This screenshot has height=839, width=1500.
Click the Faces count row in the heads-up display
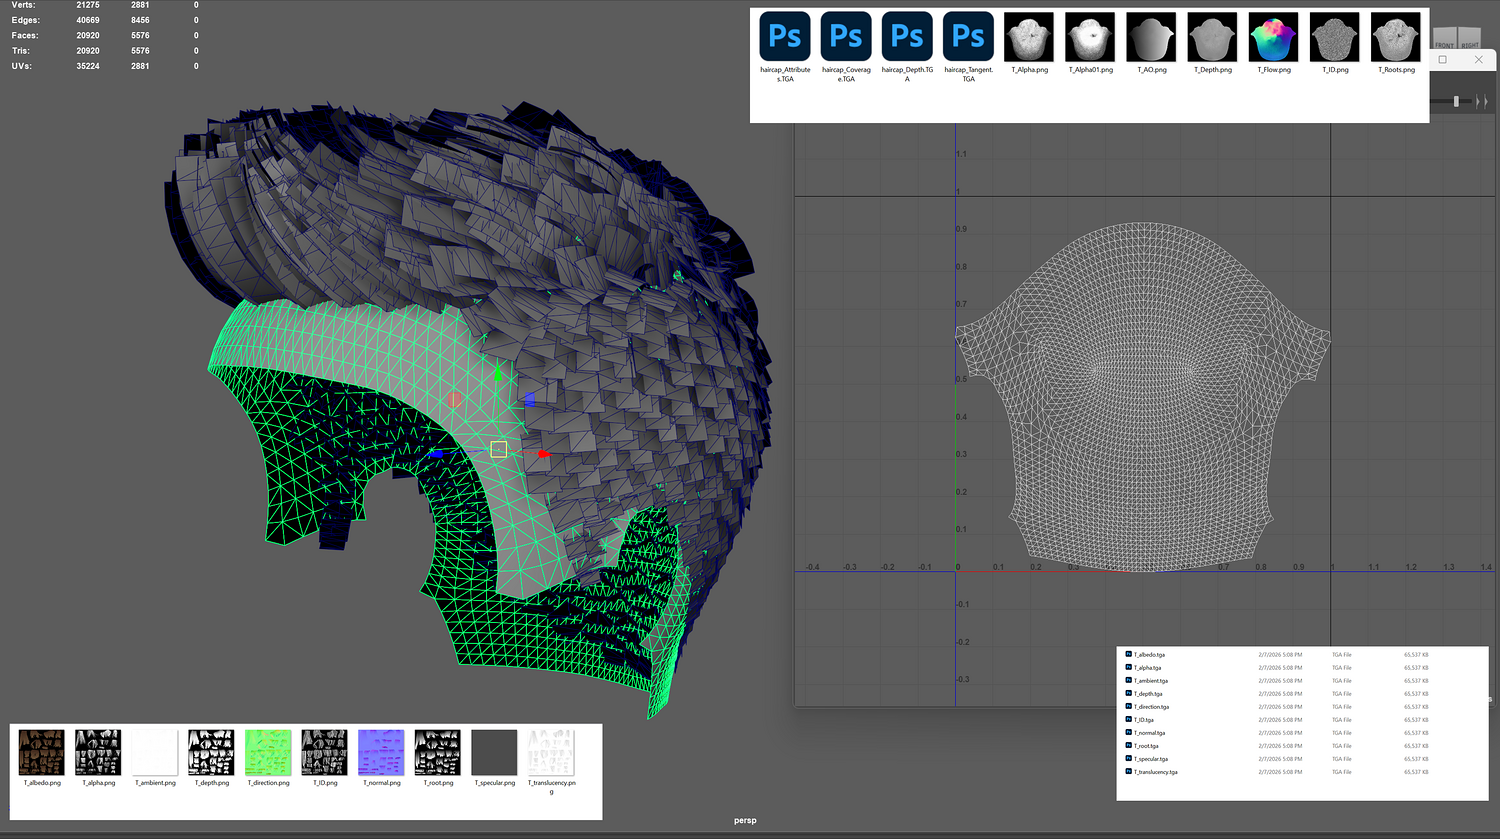tap(105, 35)
